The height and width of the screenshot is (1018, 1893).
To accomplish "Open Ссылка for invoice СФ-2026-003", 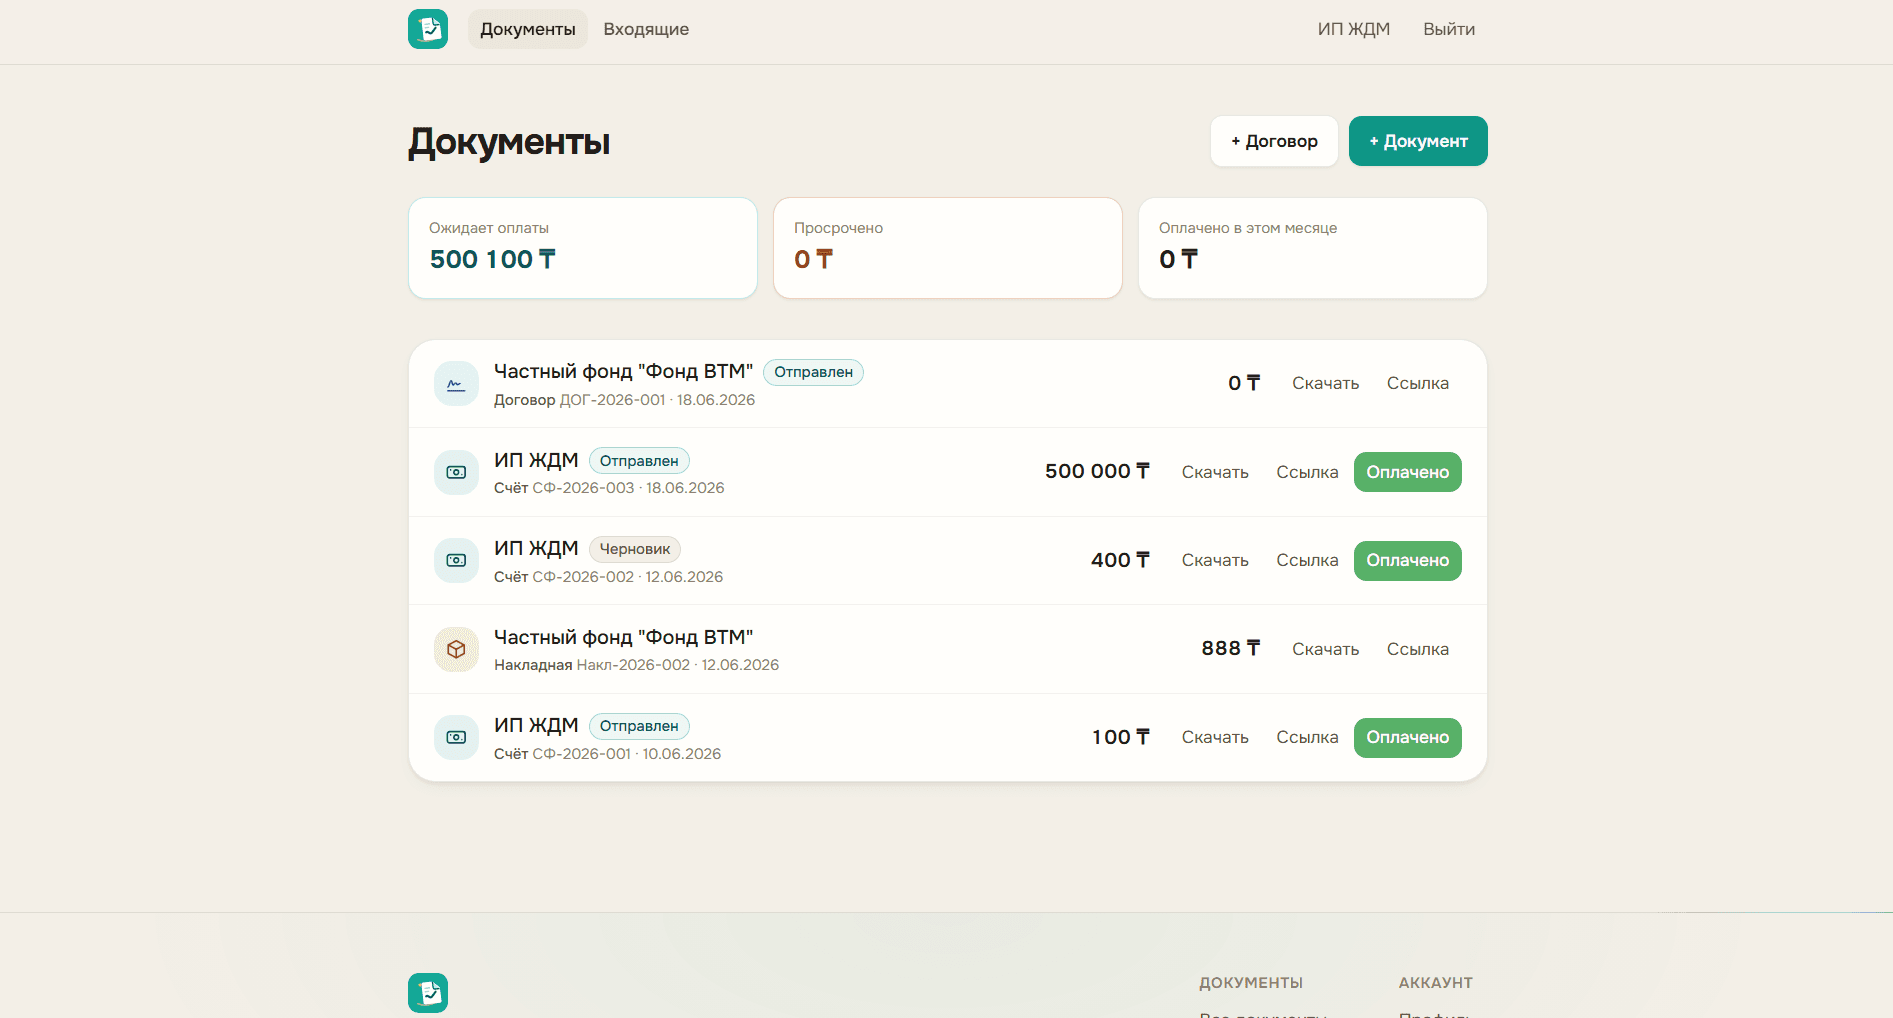I will (x=1307, y=472).
